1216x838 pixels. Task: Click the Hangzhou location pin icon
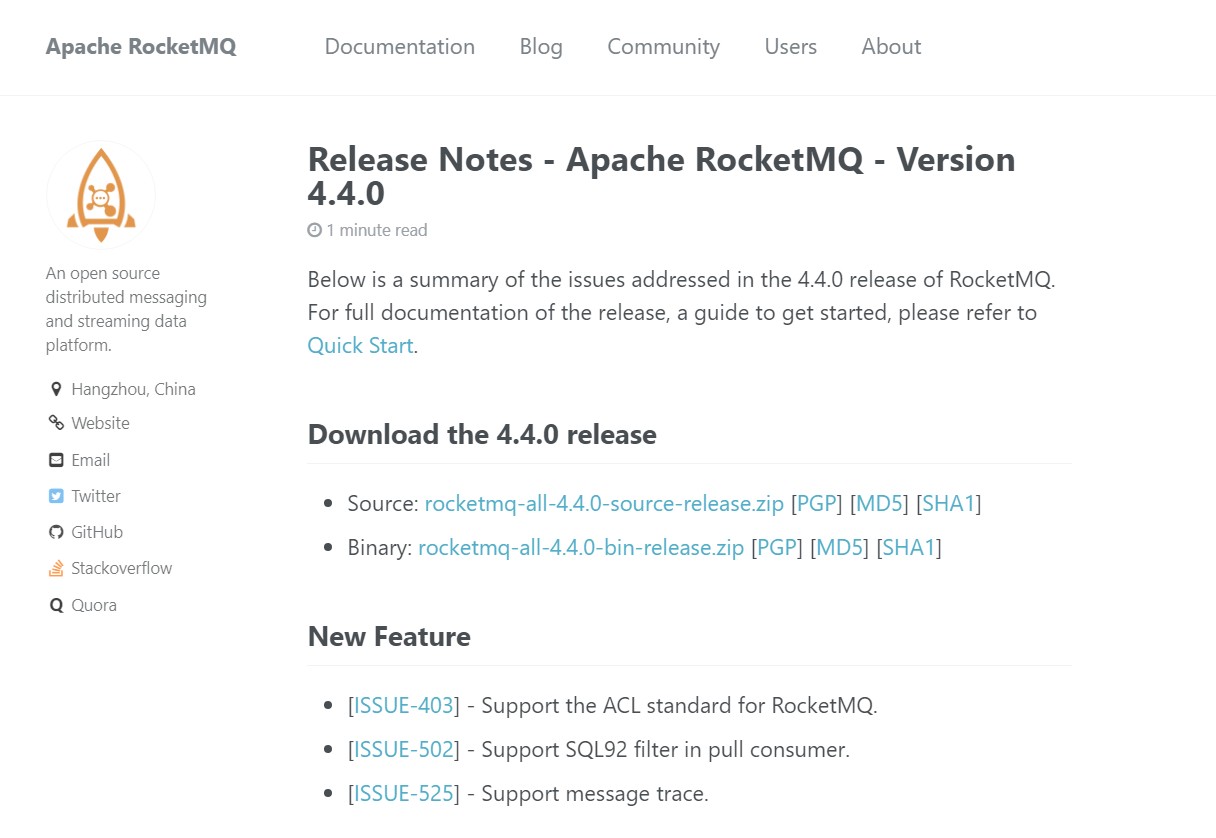click(56, 389)
